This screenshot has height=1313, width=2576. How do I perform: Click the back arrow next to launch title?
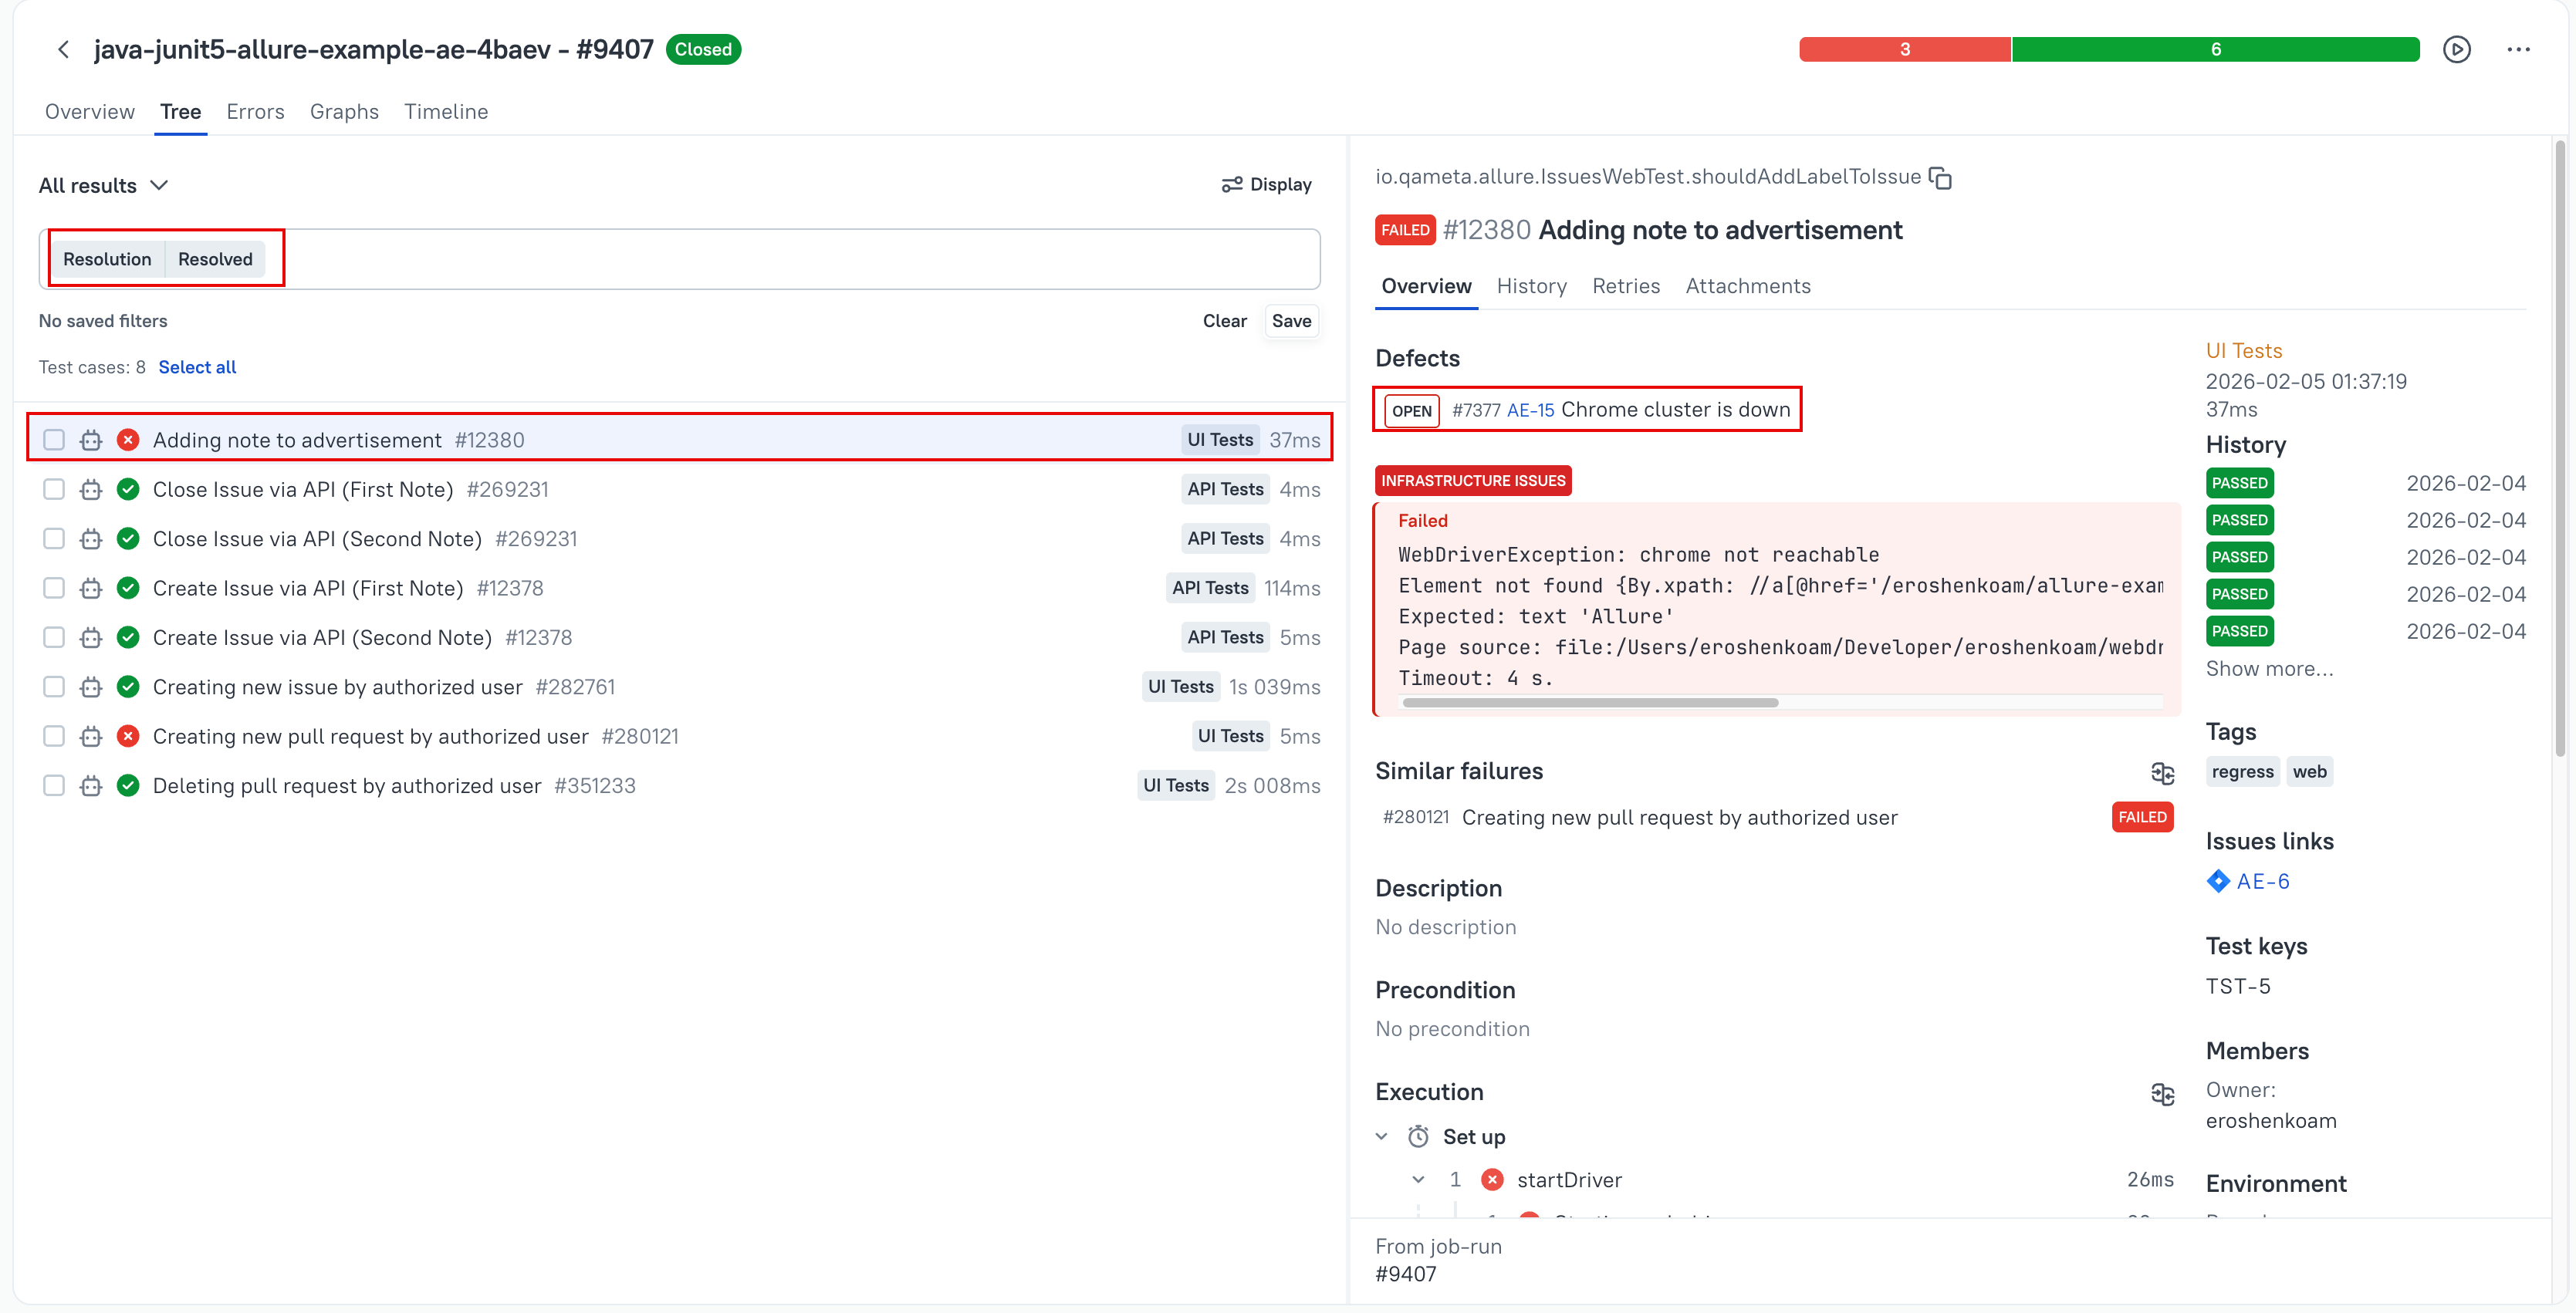point(63,49)
